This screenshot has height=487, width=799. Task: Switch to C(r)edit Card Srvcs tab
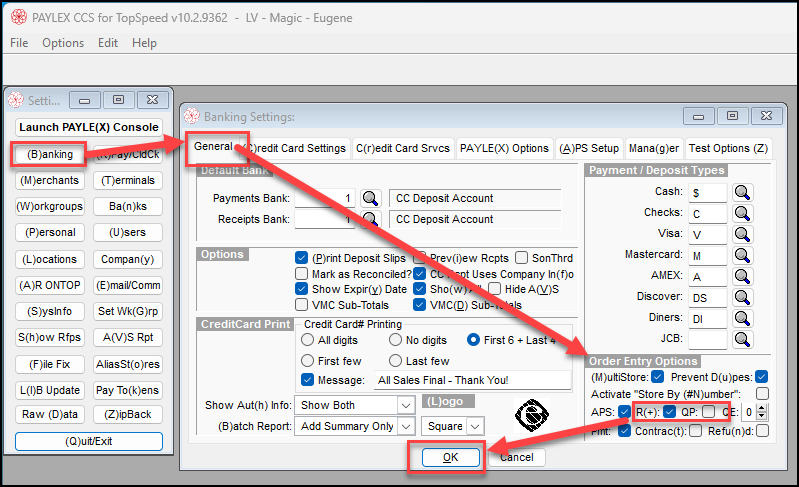point(403,148)
